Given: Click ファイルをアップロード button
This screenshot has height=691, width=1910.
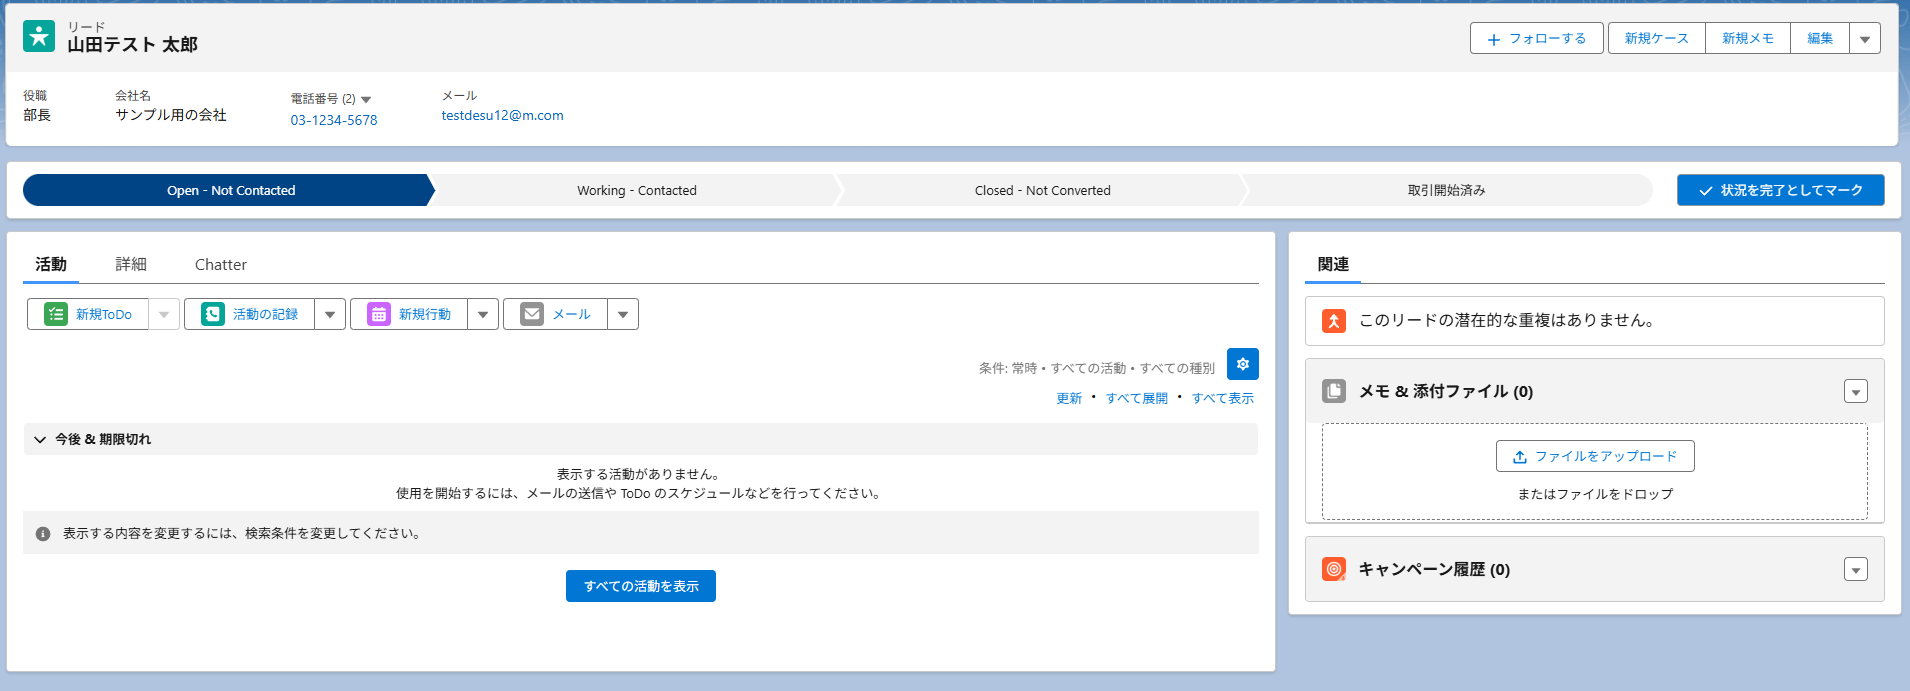Looking at the screenshot, I should coord(1595,456).
